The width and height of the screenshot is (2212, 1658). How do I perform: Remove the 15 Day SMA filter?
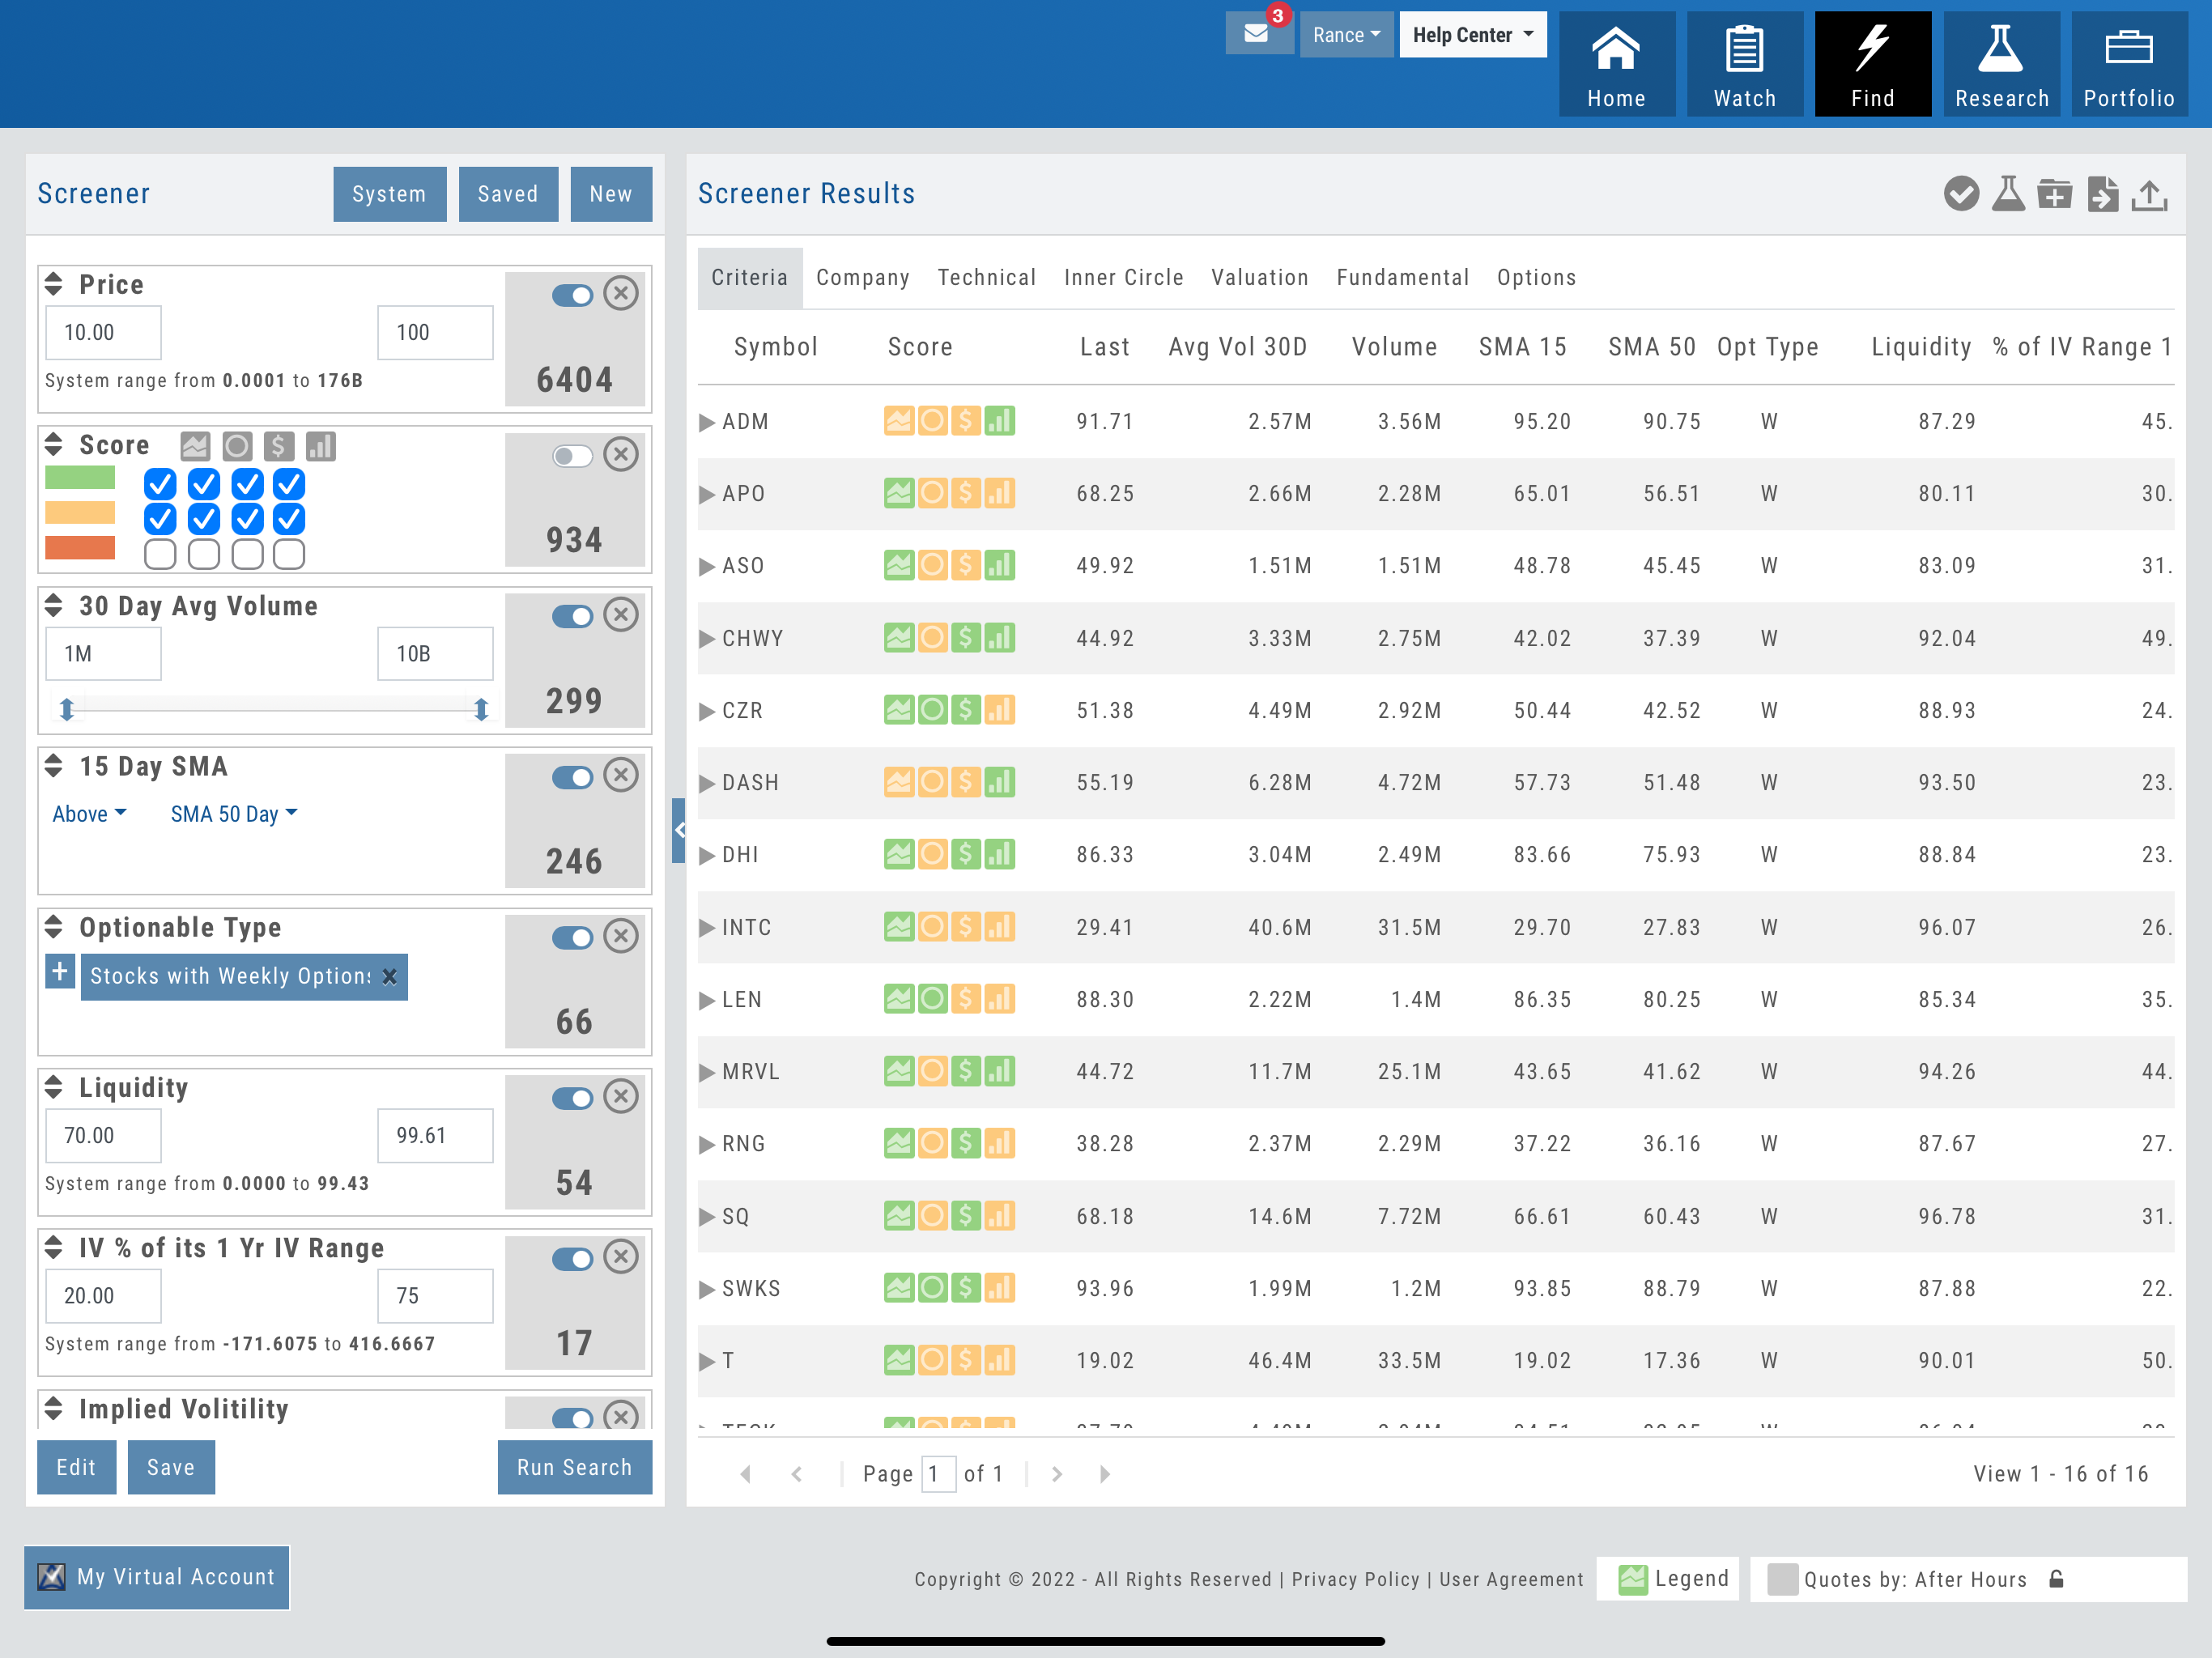pos(621,776)
